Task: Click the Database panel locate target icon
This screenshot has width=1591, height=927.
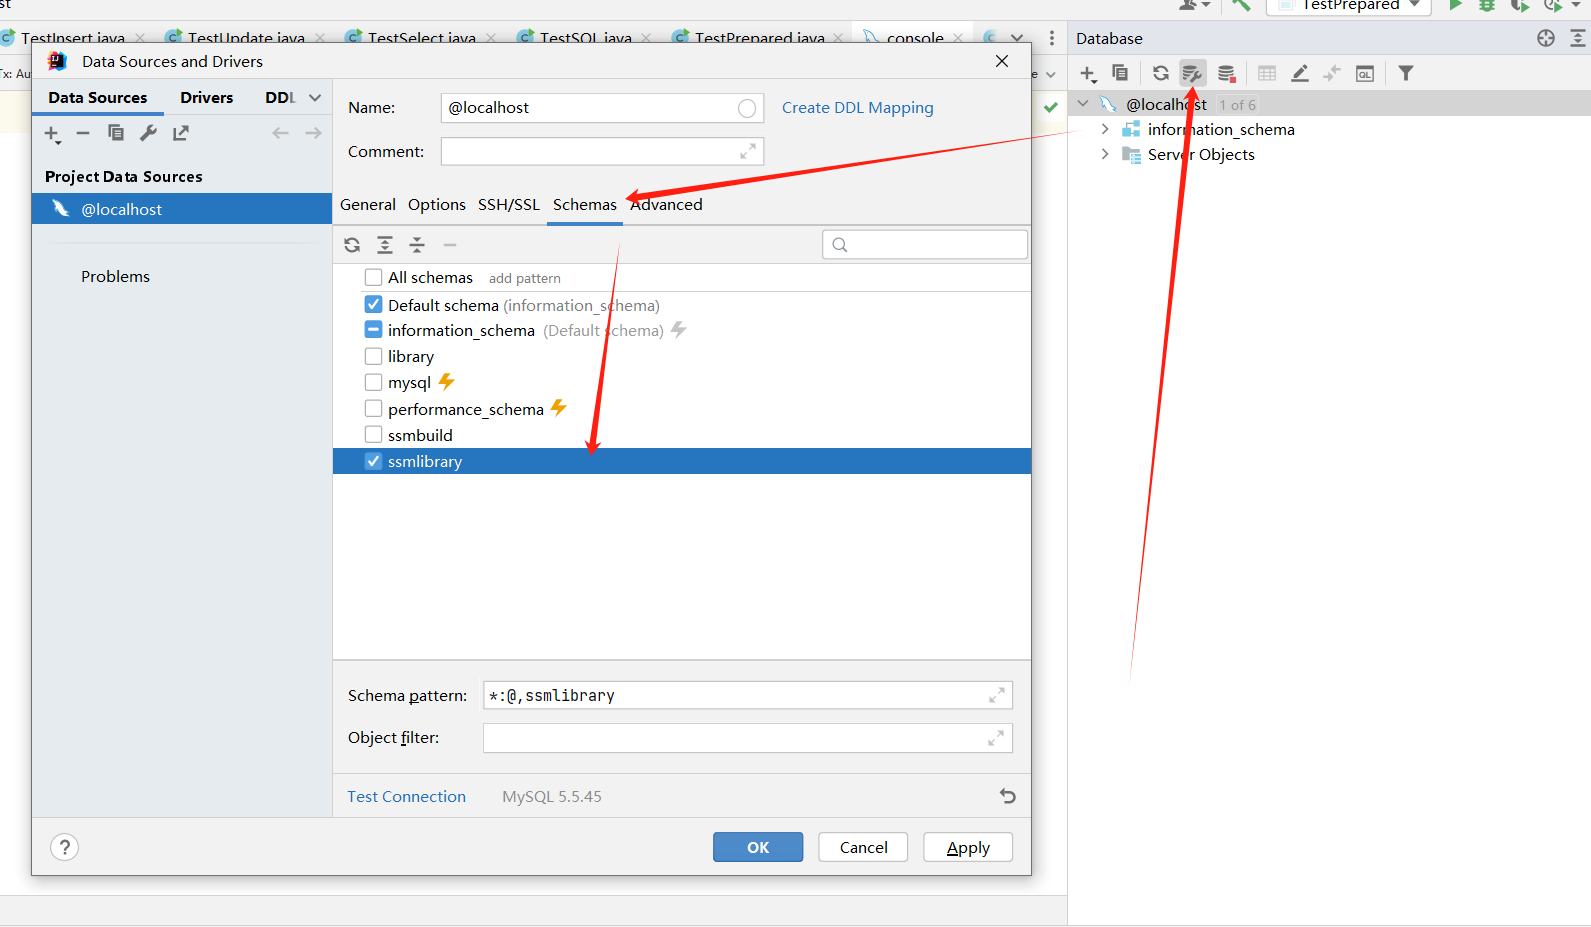Action: point(1546,38)
